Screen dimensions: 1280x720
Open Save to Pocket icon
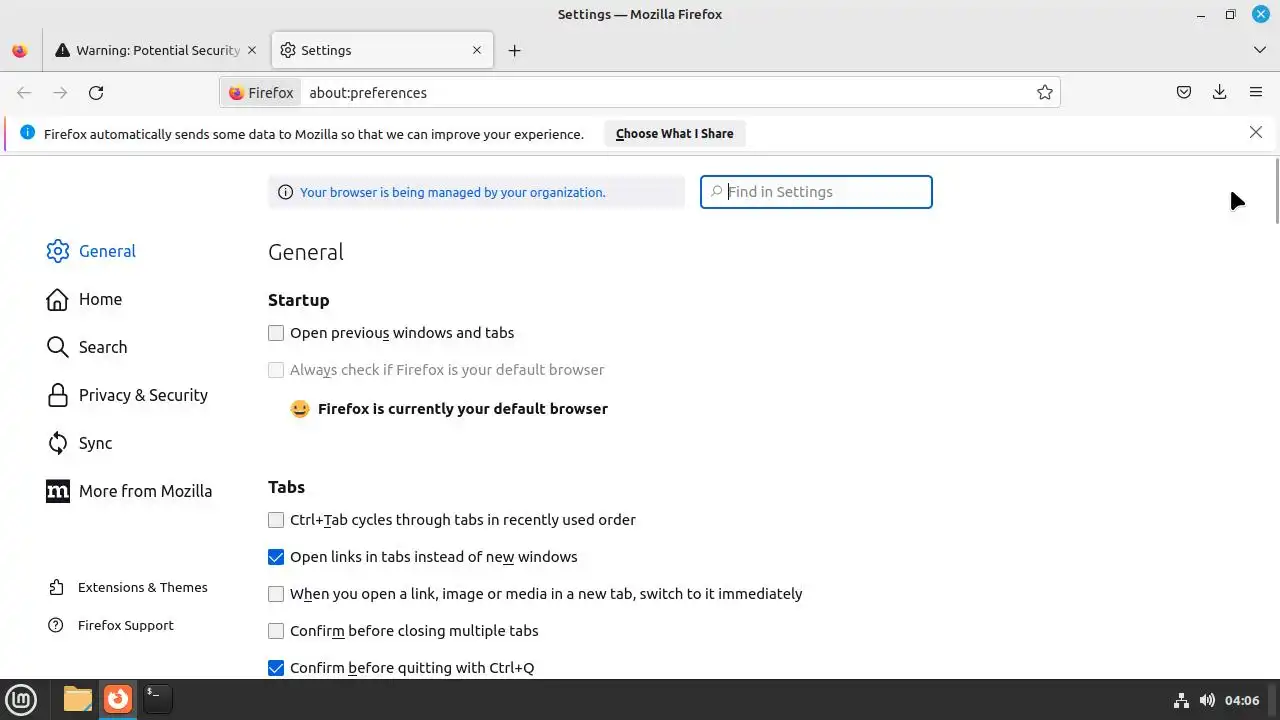1184,93
